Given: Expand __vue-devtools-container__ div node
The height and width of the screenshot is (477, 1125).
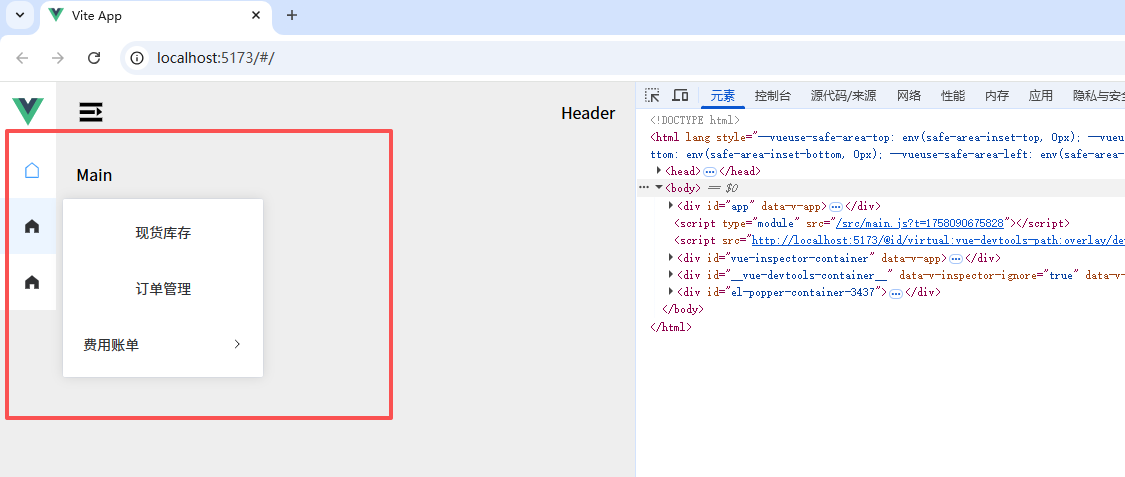Looking at the screenshot, I should [x=671, y=275].
